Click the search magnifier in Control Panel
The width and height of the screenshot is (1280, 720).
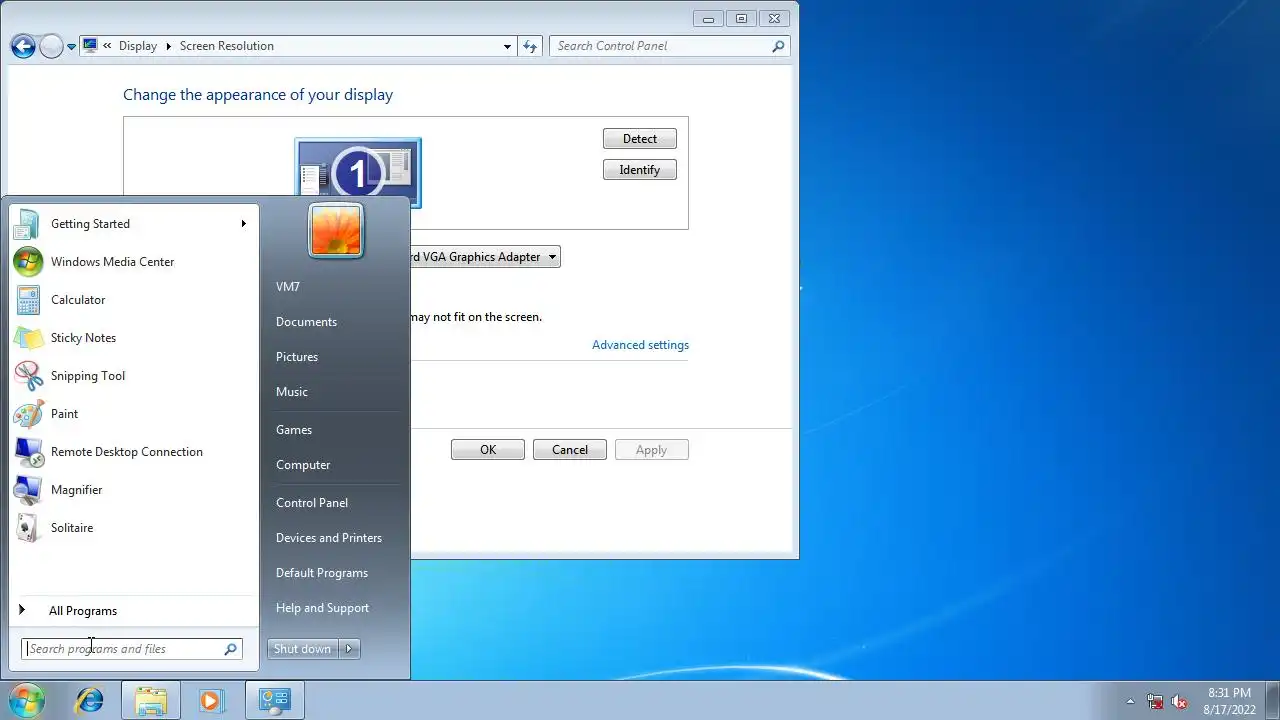coord(778,46)
